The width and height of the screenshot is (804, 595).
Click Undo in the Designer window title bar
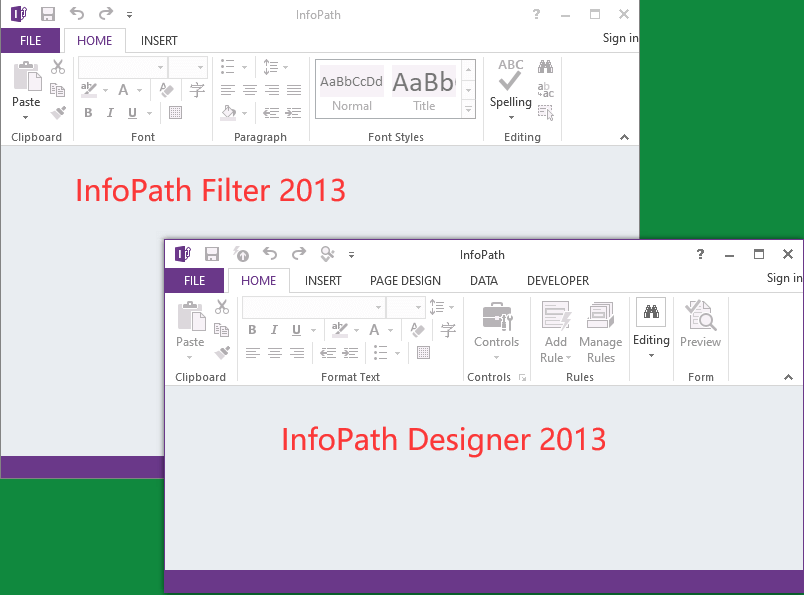pyautogui.click(x=270, y=253)
